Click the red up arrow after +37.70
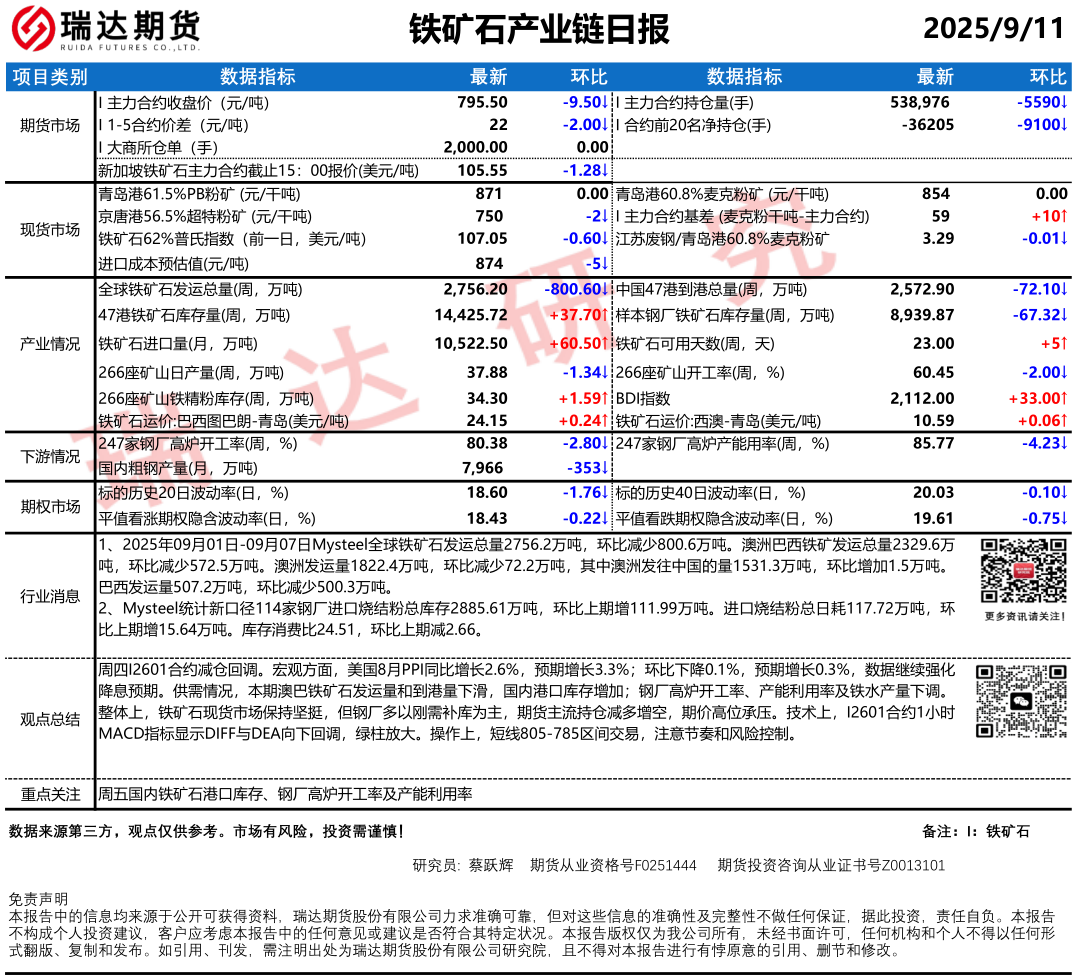 pos(603,315)
